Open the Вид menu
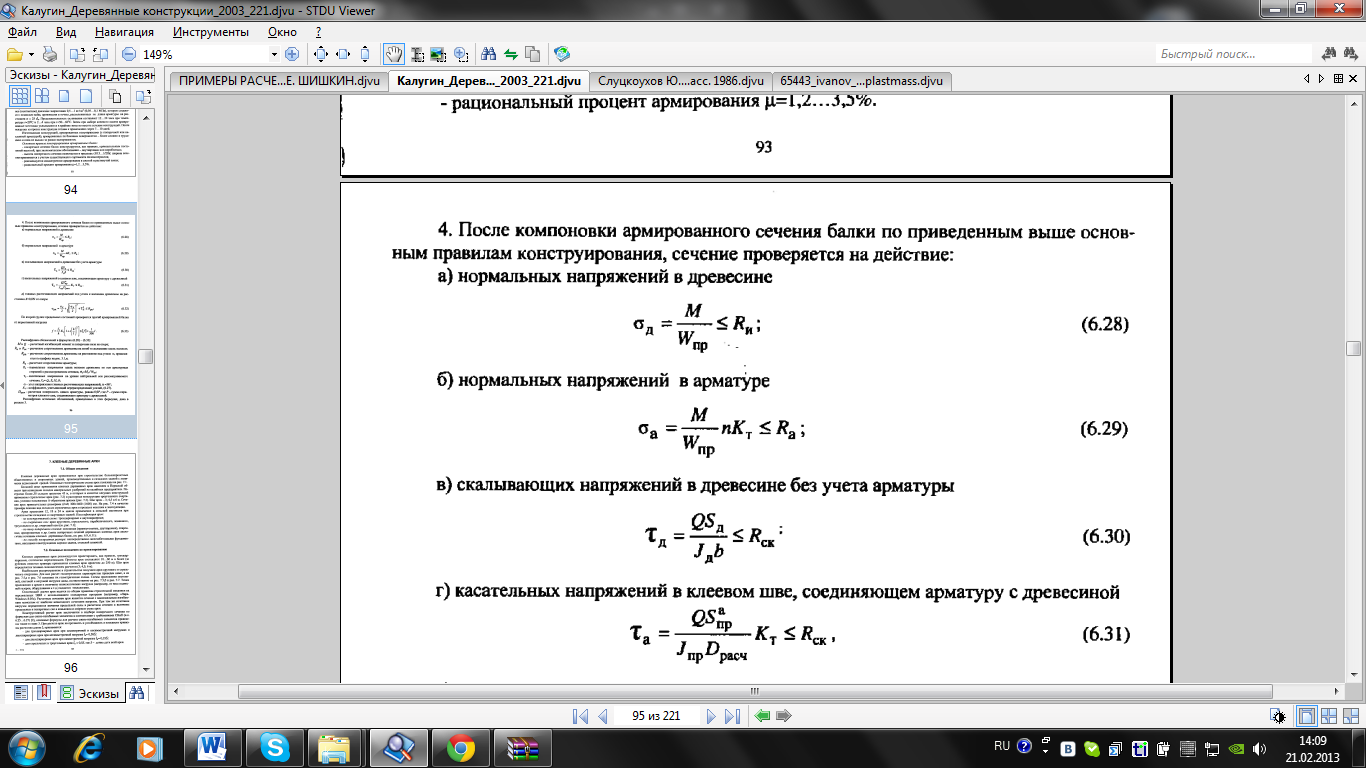Viewport: 1366px width, 768px height. point(66,31)
